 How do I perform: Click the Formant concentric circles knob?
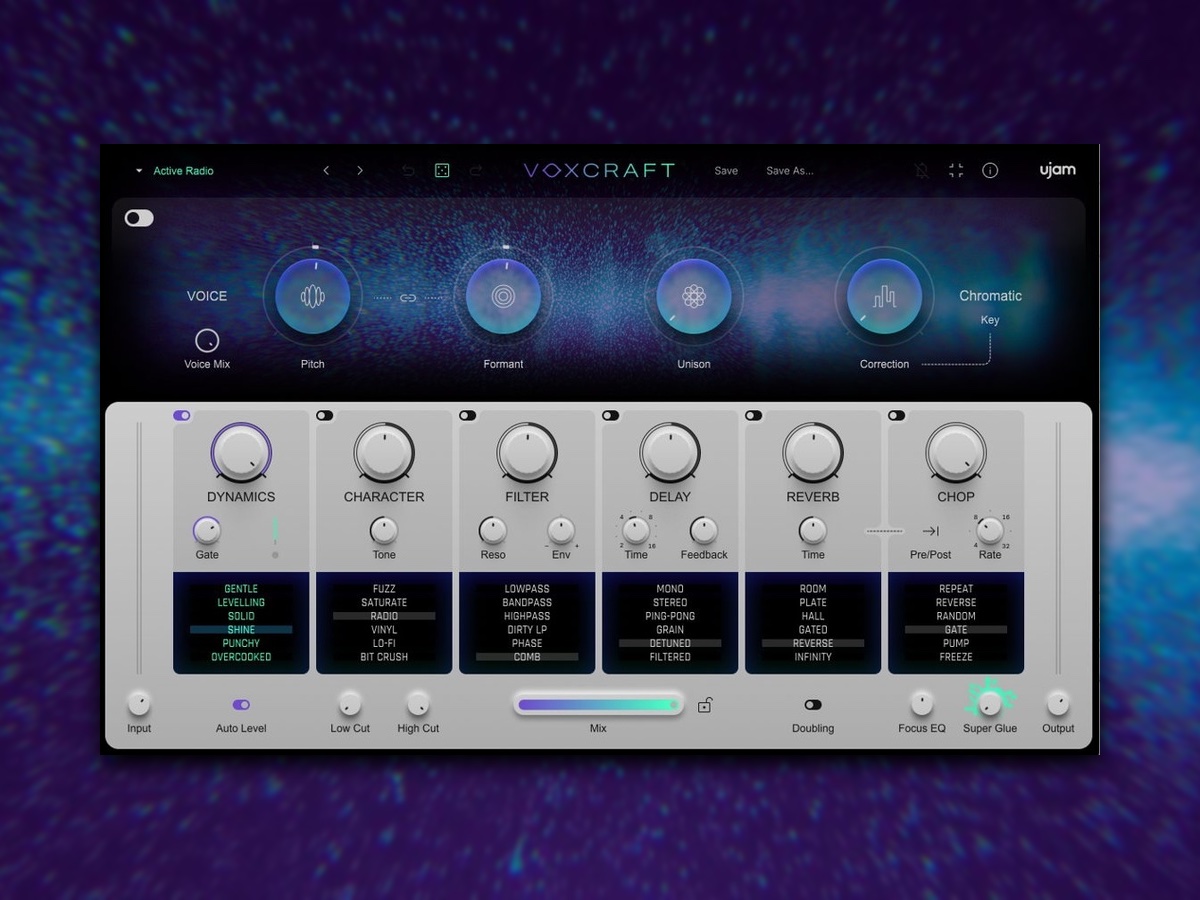[503, 296]
